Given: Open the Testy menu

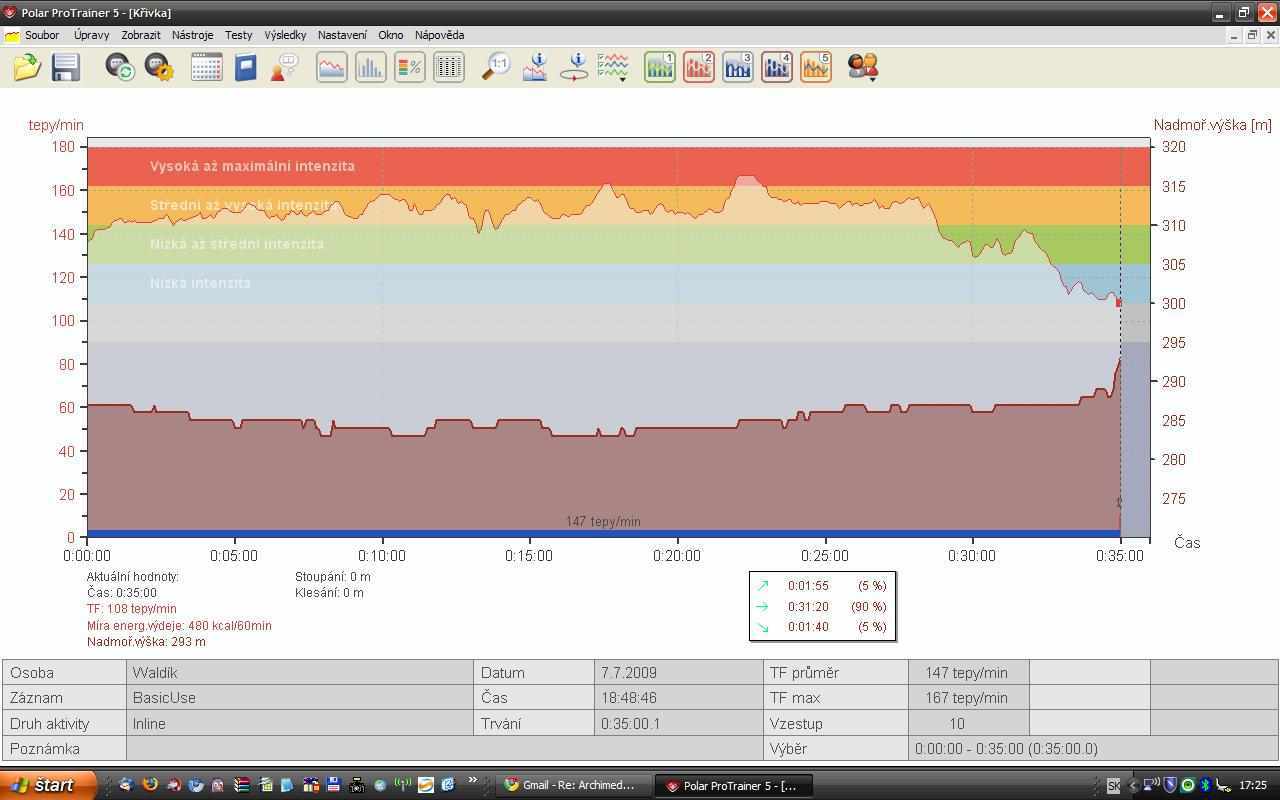Looking at the screenshot, I should coord(238,35).
